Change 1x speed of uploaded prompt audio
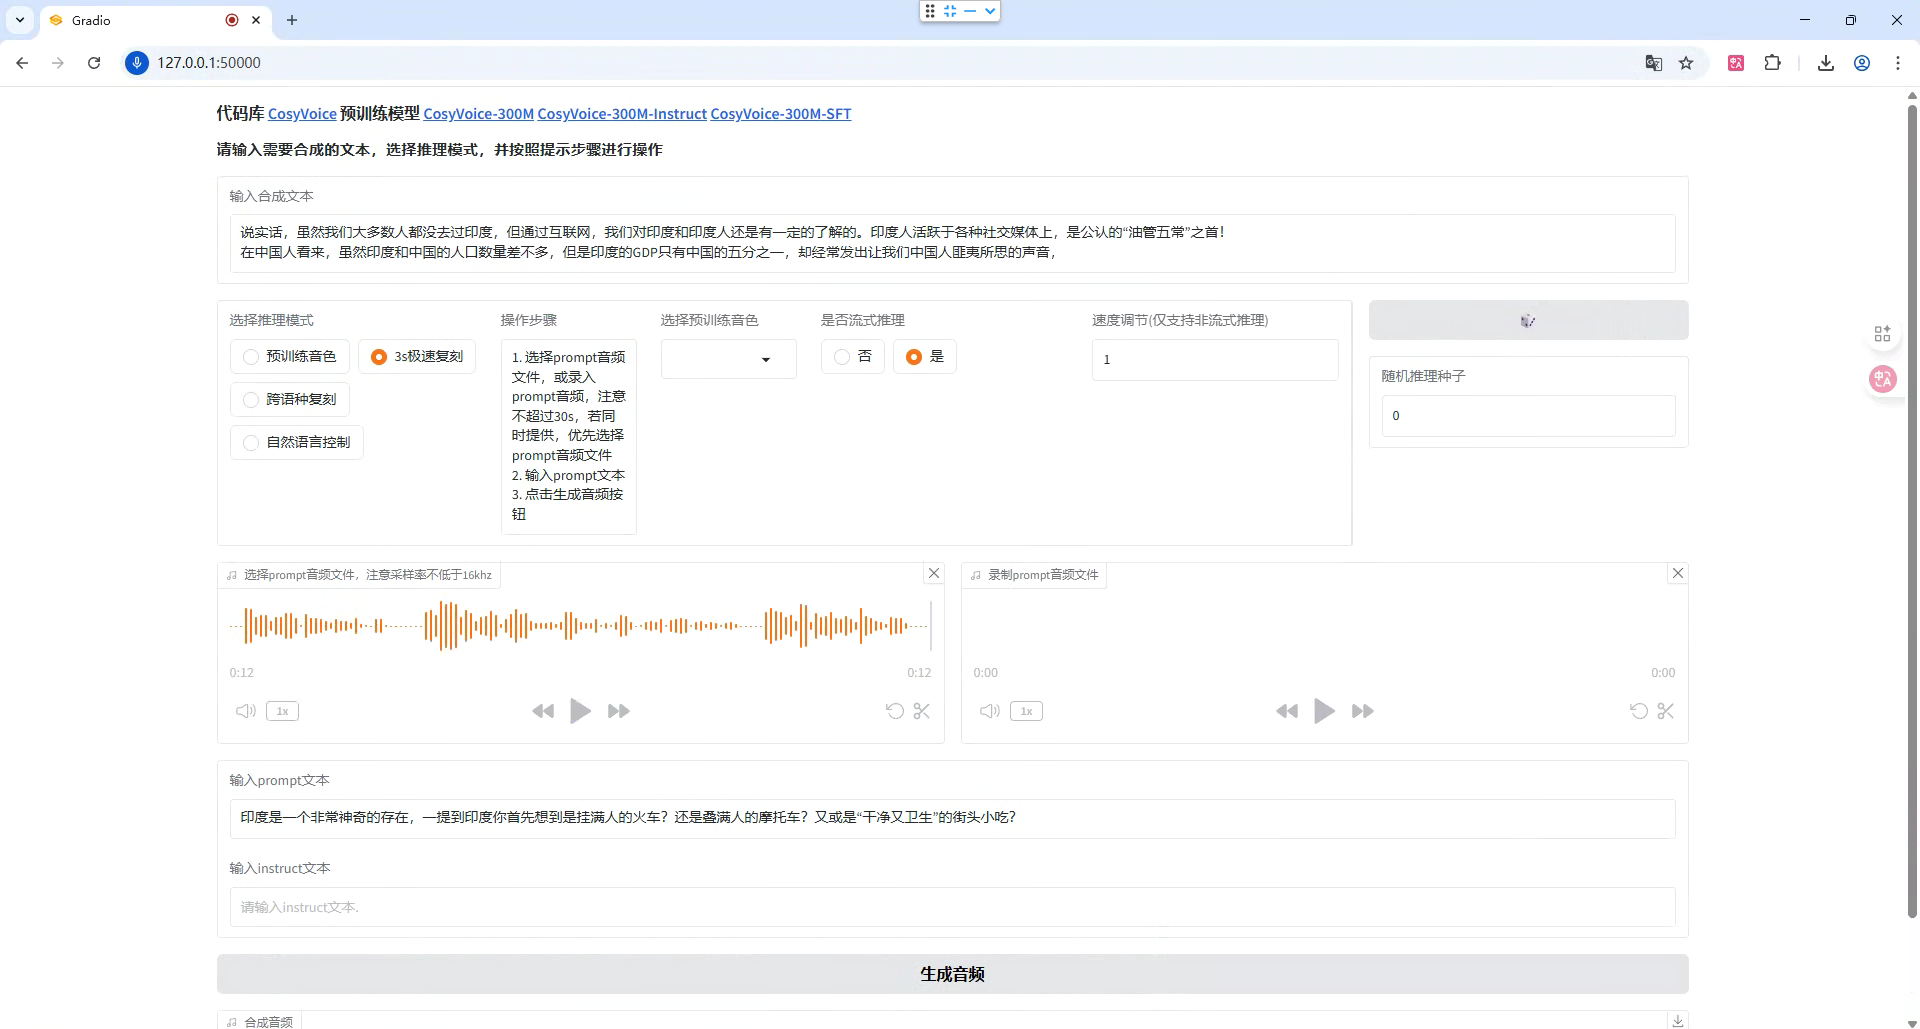Viewport: 1920px width, 1029px height. tap(283, 711)
